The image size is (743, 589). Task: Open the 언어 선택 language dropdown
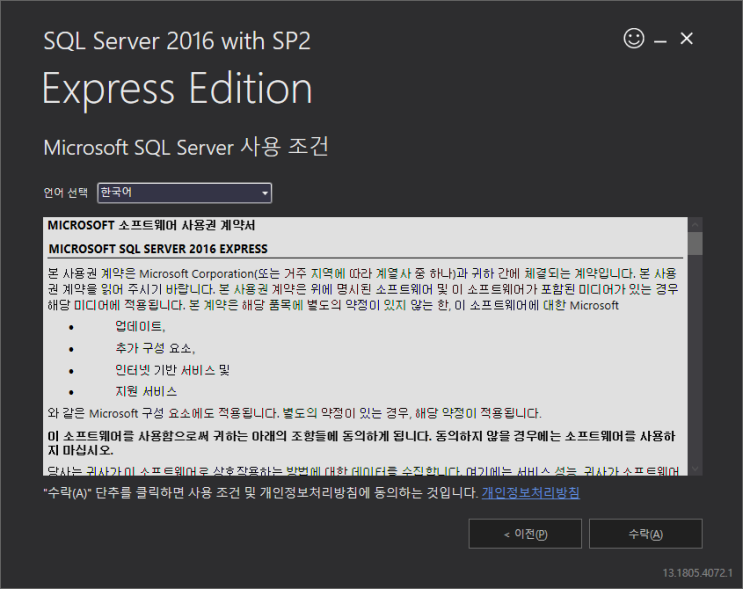(x=184, y=193)
